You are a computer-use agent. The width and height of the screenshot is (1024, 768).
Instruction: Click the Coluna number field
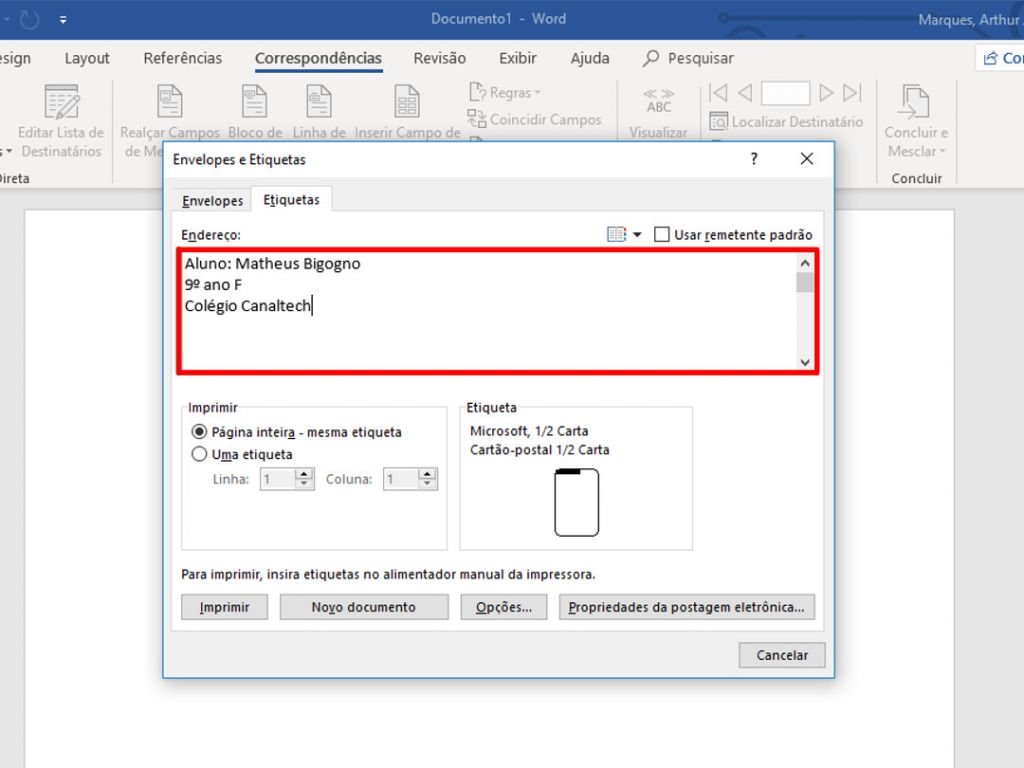point(400,479)
